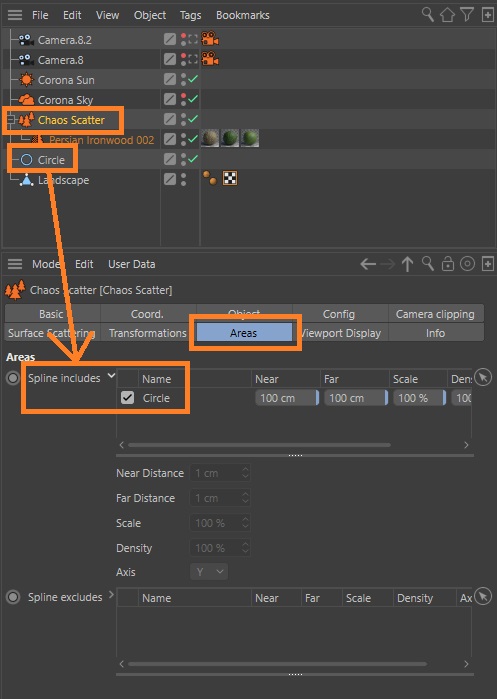Switch to the Areas tab
Viewport: 497px width, 699px height.
point(244,333)
